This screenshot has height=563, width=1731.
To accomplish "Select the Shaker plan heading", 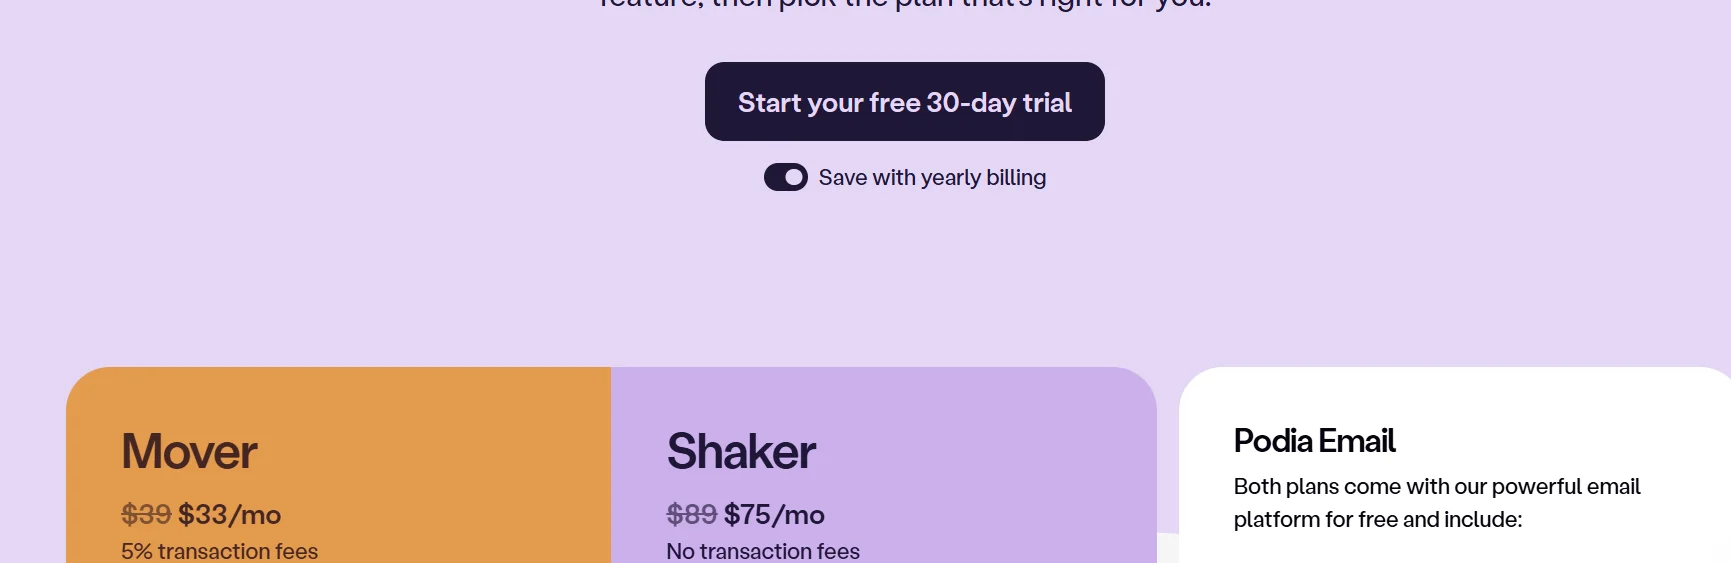I will pyautogui.click(x=741, y=451).
